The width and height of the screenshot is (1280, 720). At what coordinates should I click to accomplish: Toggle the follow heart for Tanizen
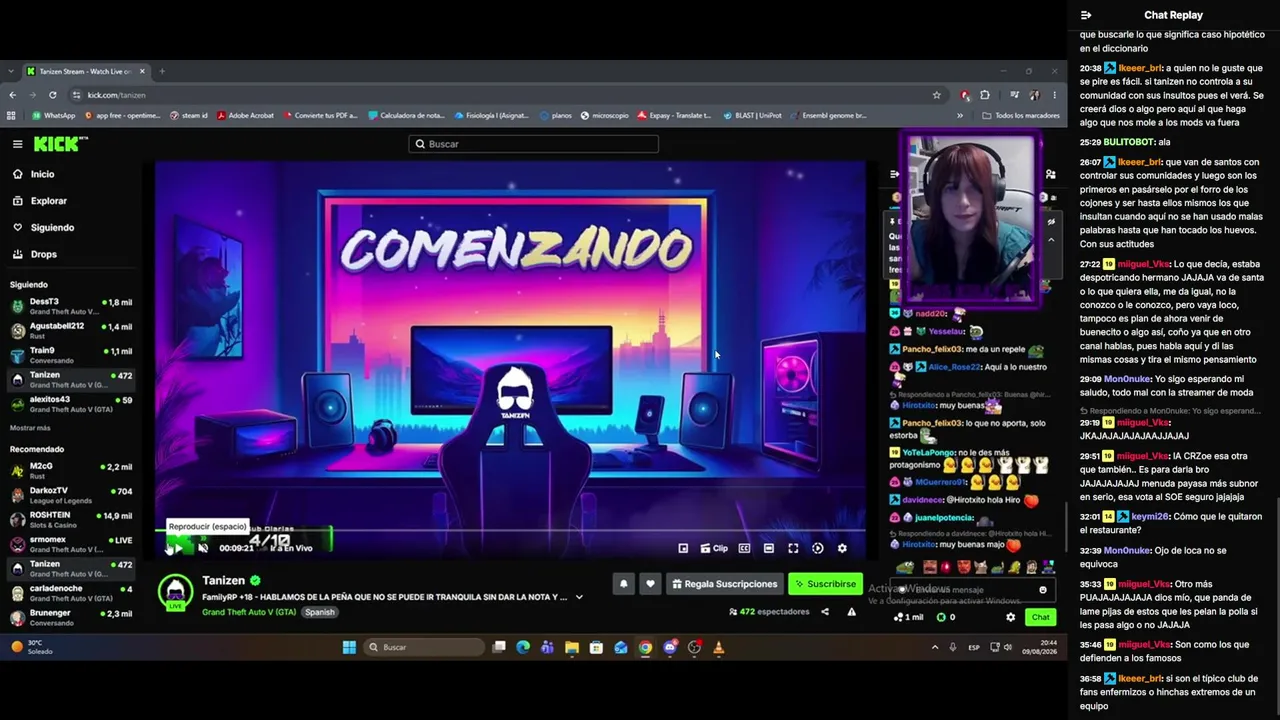tap(650, 584)
